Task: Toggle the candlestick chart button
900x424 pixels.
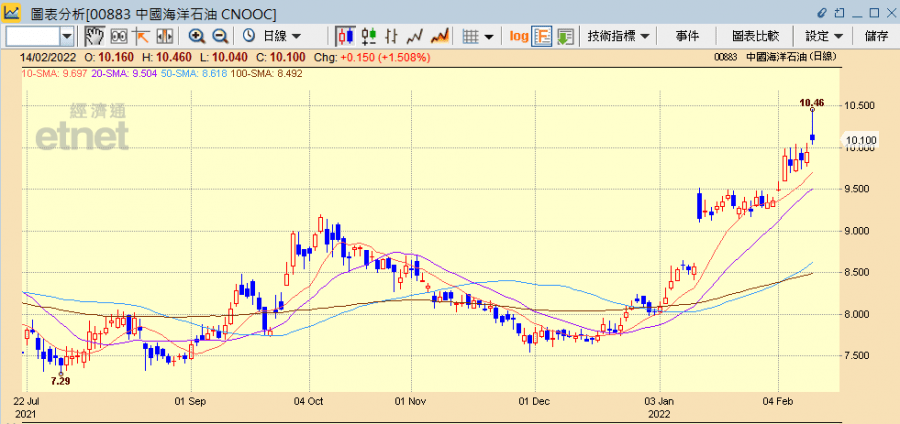Action: tap(346, 37)
